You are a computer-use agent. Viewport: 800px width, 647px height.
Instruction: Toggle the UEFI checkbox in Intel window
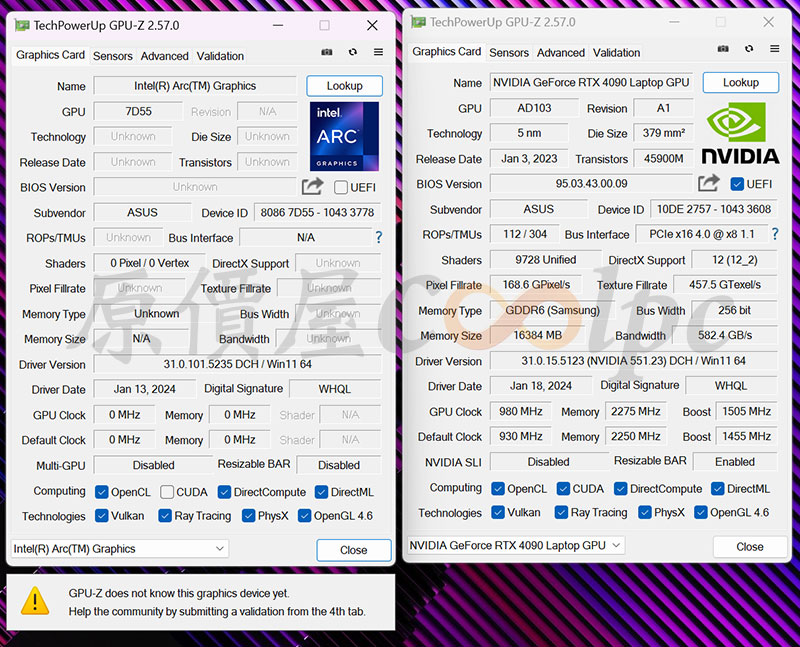(341, 187)
